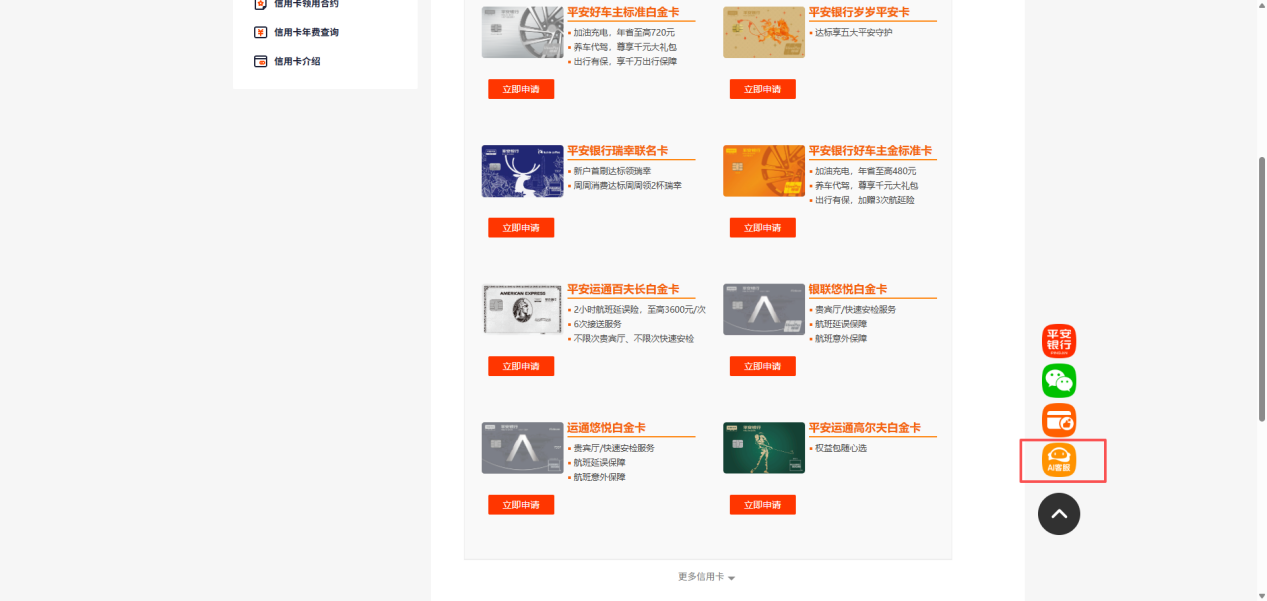This screenshot has width=1267, height=601.
Task: Open the 平安好车主标准白金卡 title link
Action: pyautogui.click(x=623, y=12)
